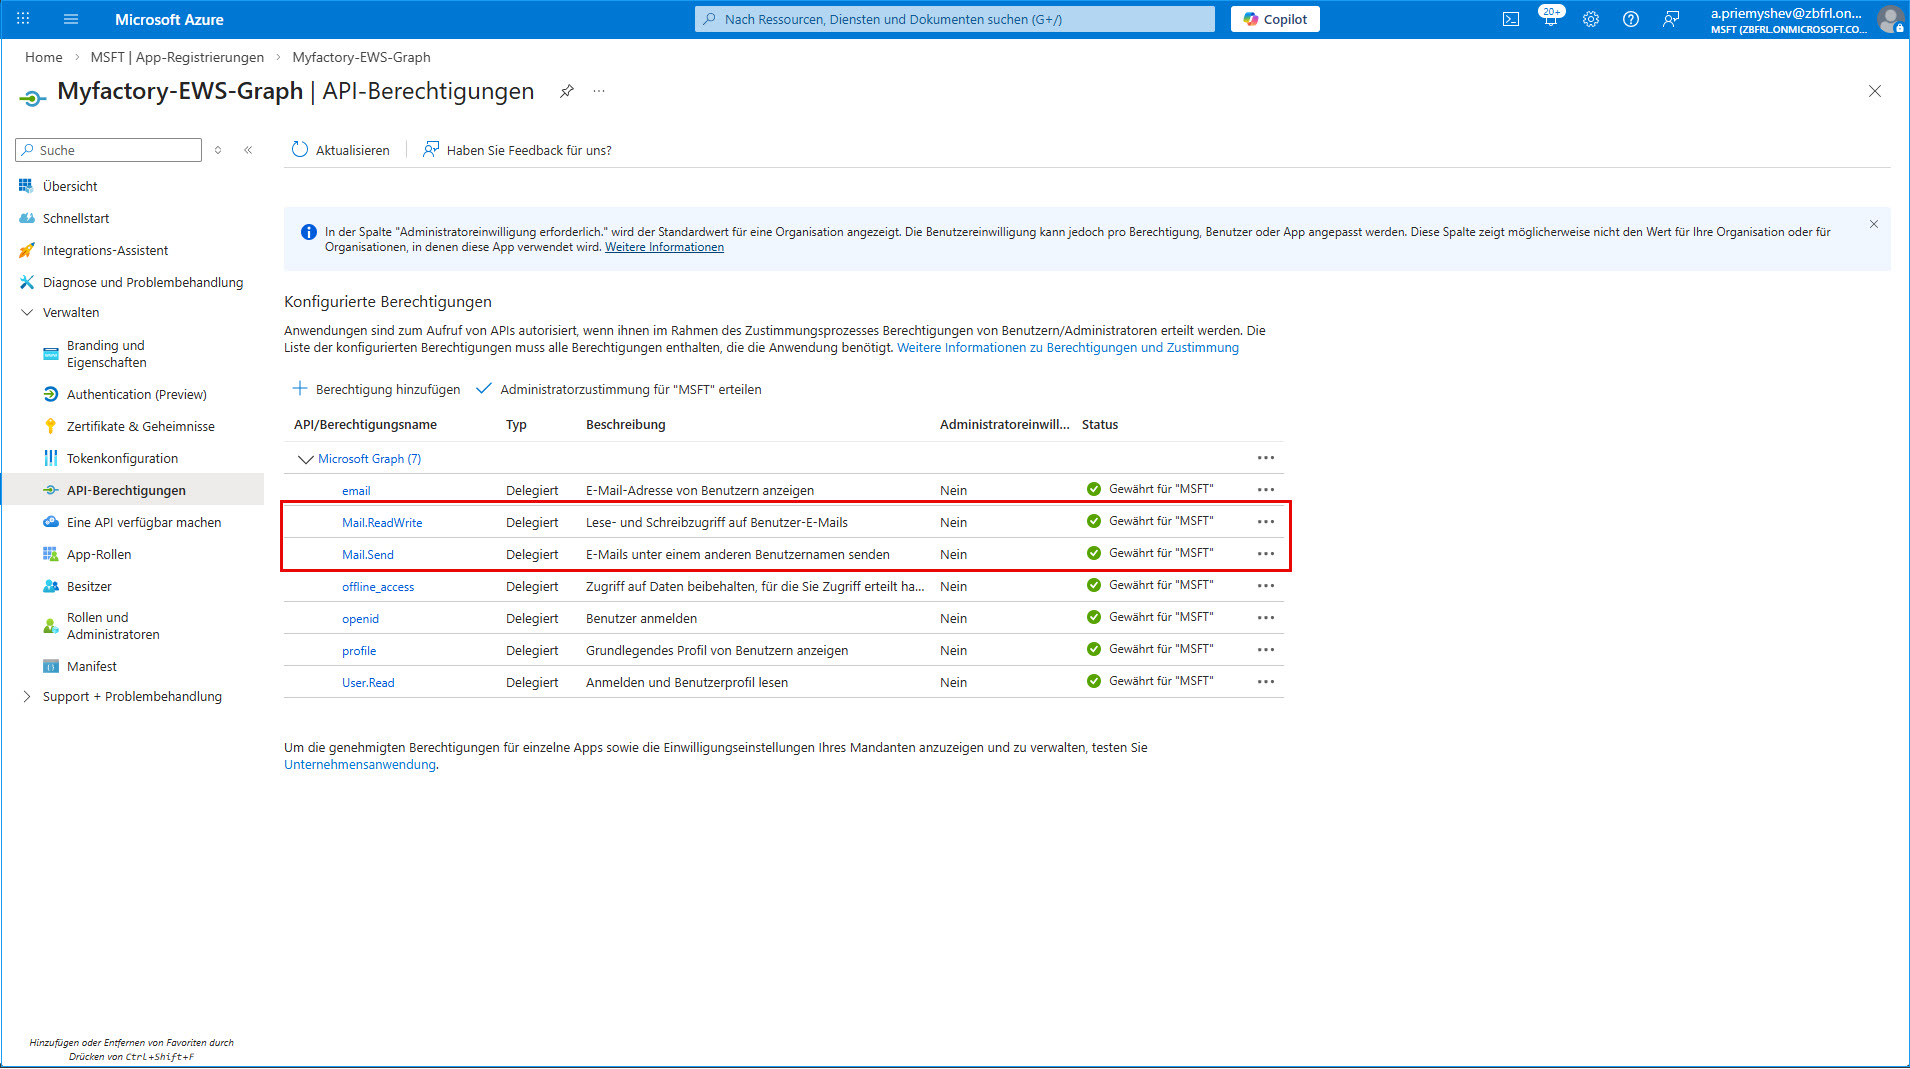Image resolution: width=1910 pixels, height=1069 pixels.
Task: Click the Unternehmensanwendung link
Action: click(x=360, y=764)
